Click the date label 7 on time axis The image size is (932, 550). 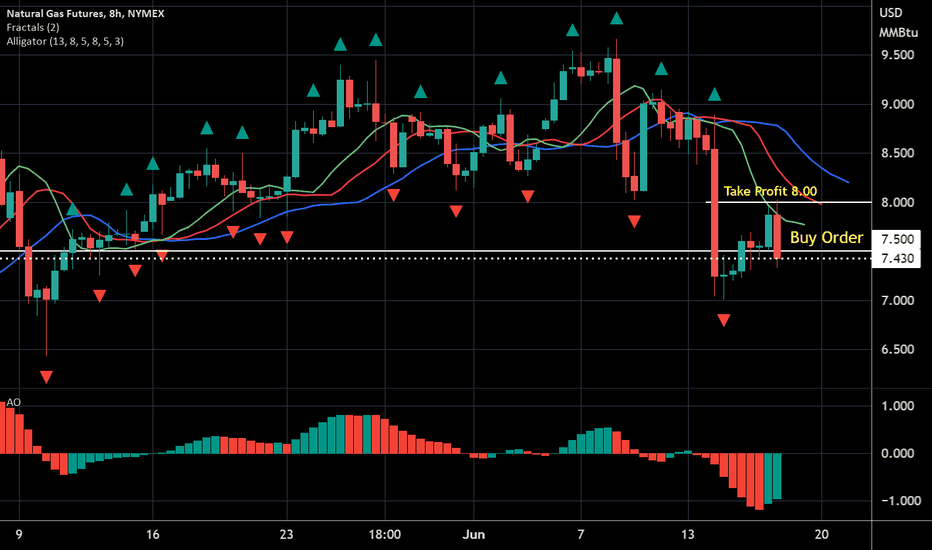[x=581, y=535]
